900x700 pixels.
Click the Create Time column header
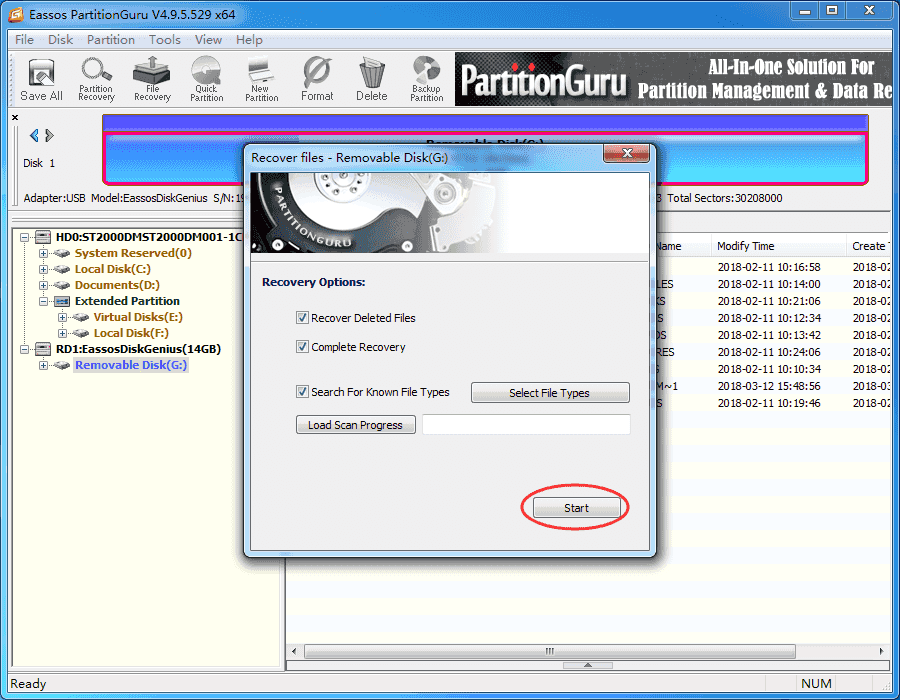(x=870, y=246)
